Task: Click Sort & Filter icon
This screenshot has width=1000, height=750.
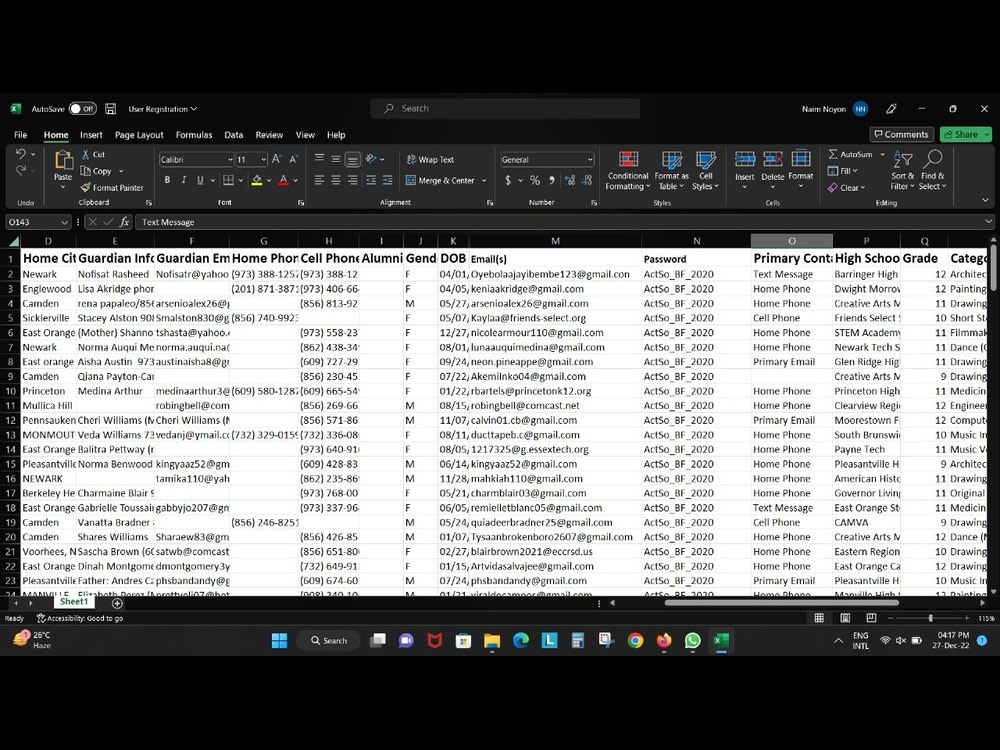Action: point(902,159)
